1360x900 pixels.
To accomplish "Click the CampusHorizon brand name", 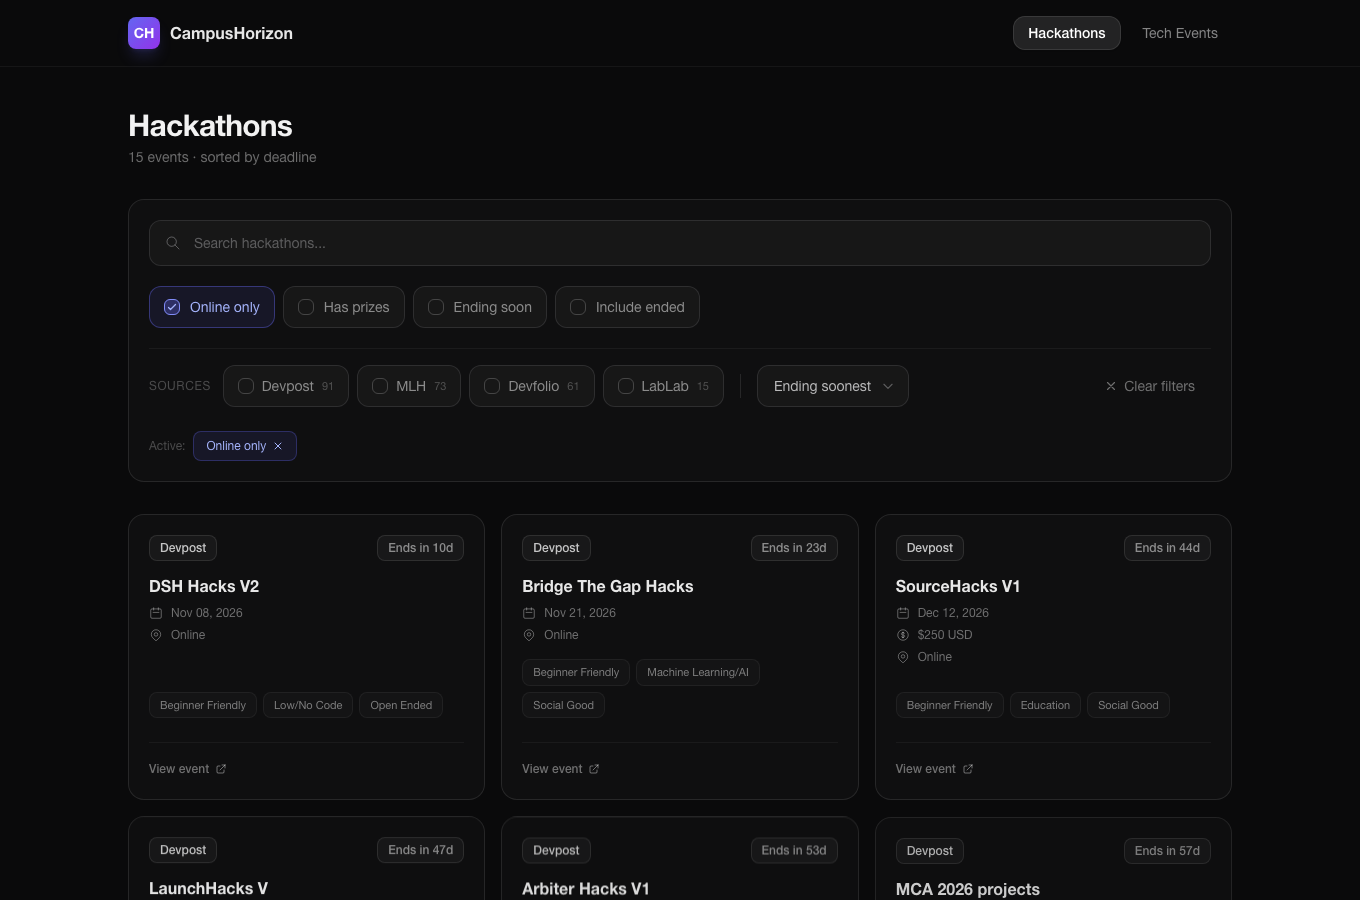I will 231,33.
